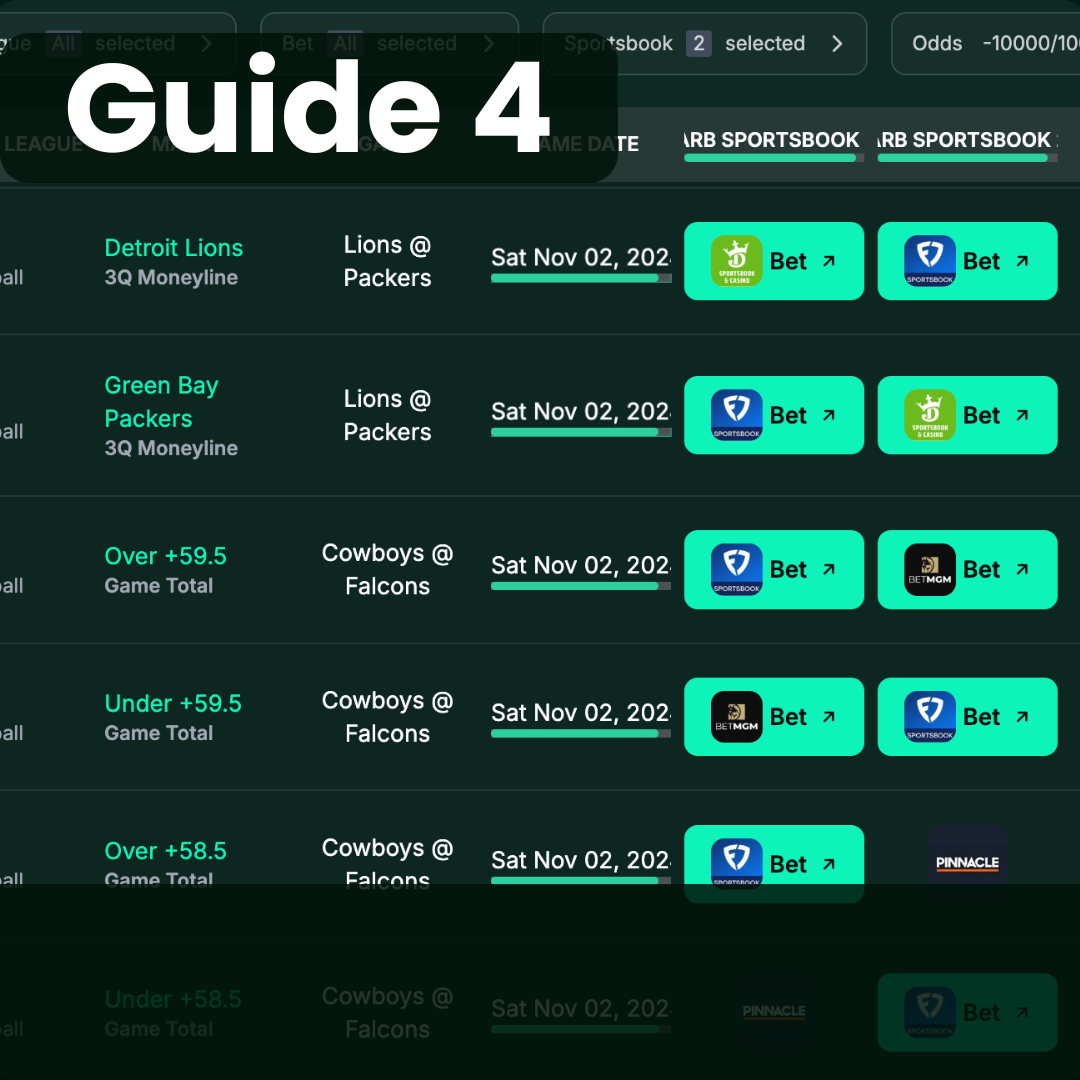Click BetMGM icon in Over +59.5 row

930,569
